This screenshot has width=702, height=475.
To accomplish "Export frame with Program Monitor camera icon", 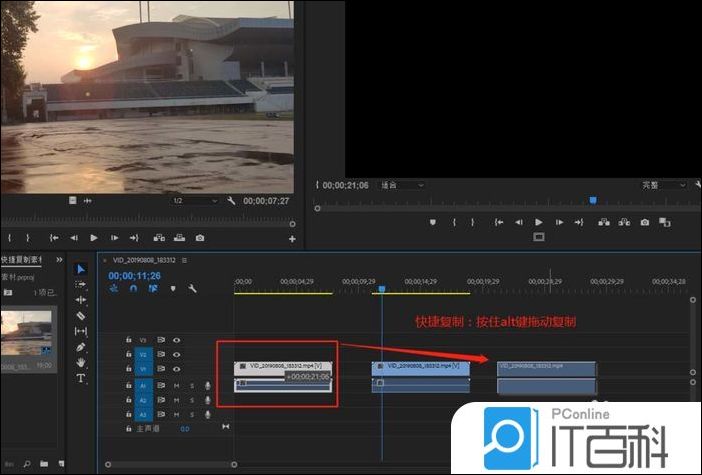I will point(645,222).
